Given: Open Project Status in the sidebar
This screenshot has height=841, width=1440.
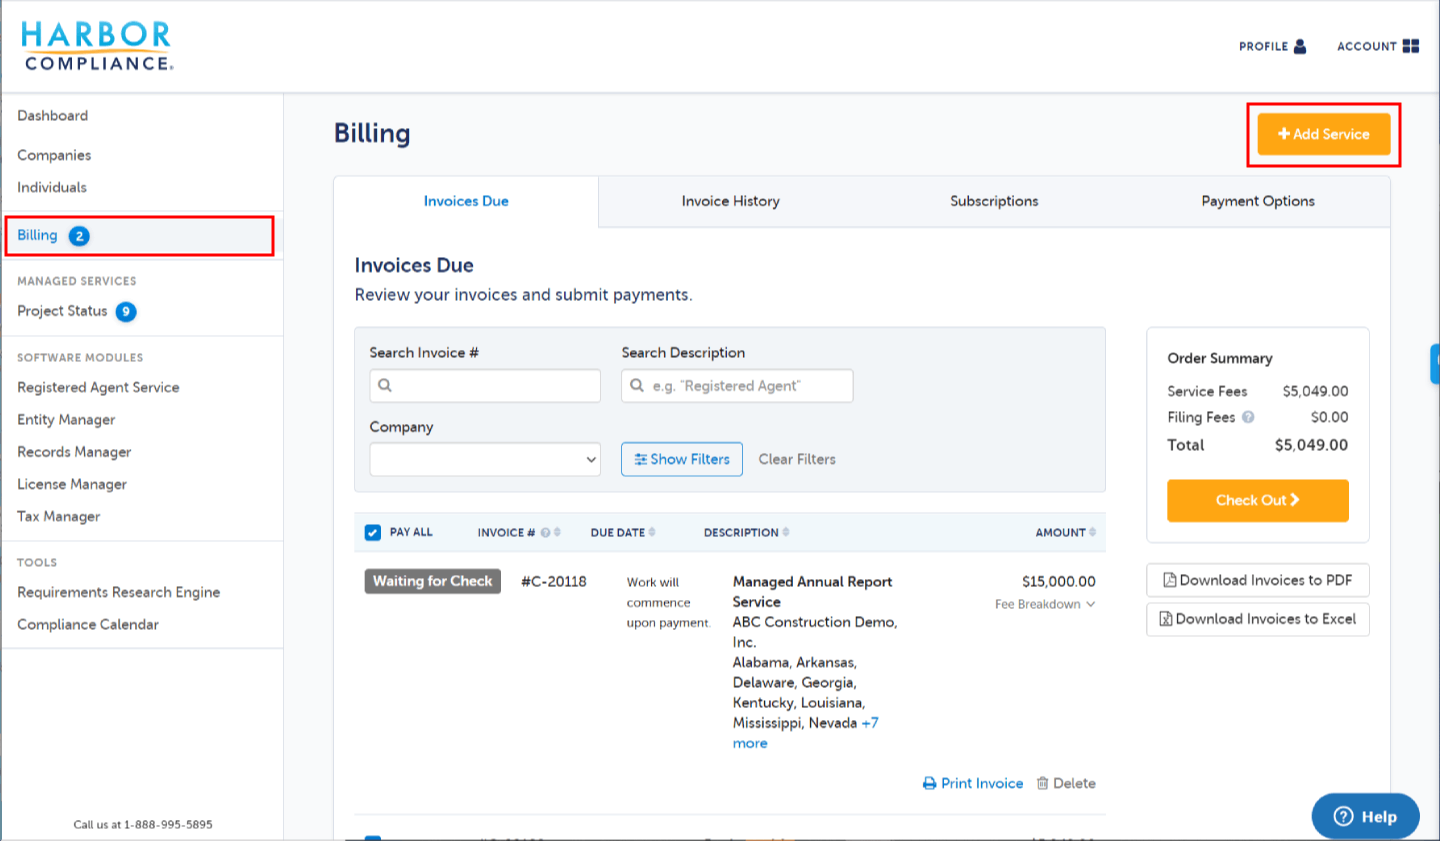Looking at the screenshot, I should pyautogui.click(x=62, y=312).
